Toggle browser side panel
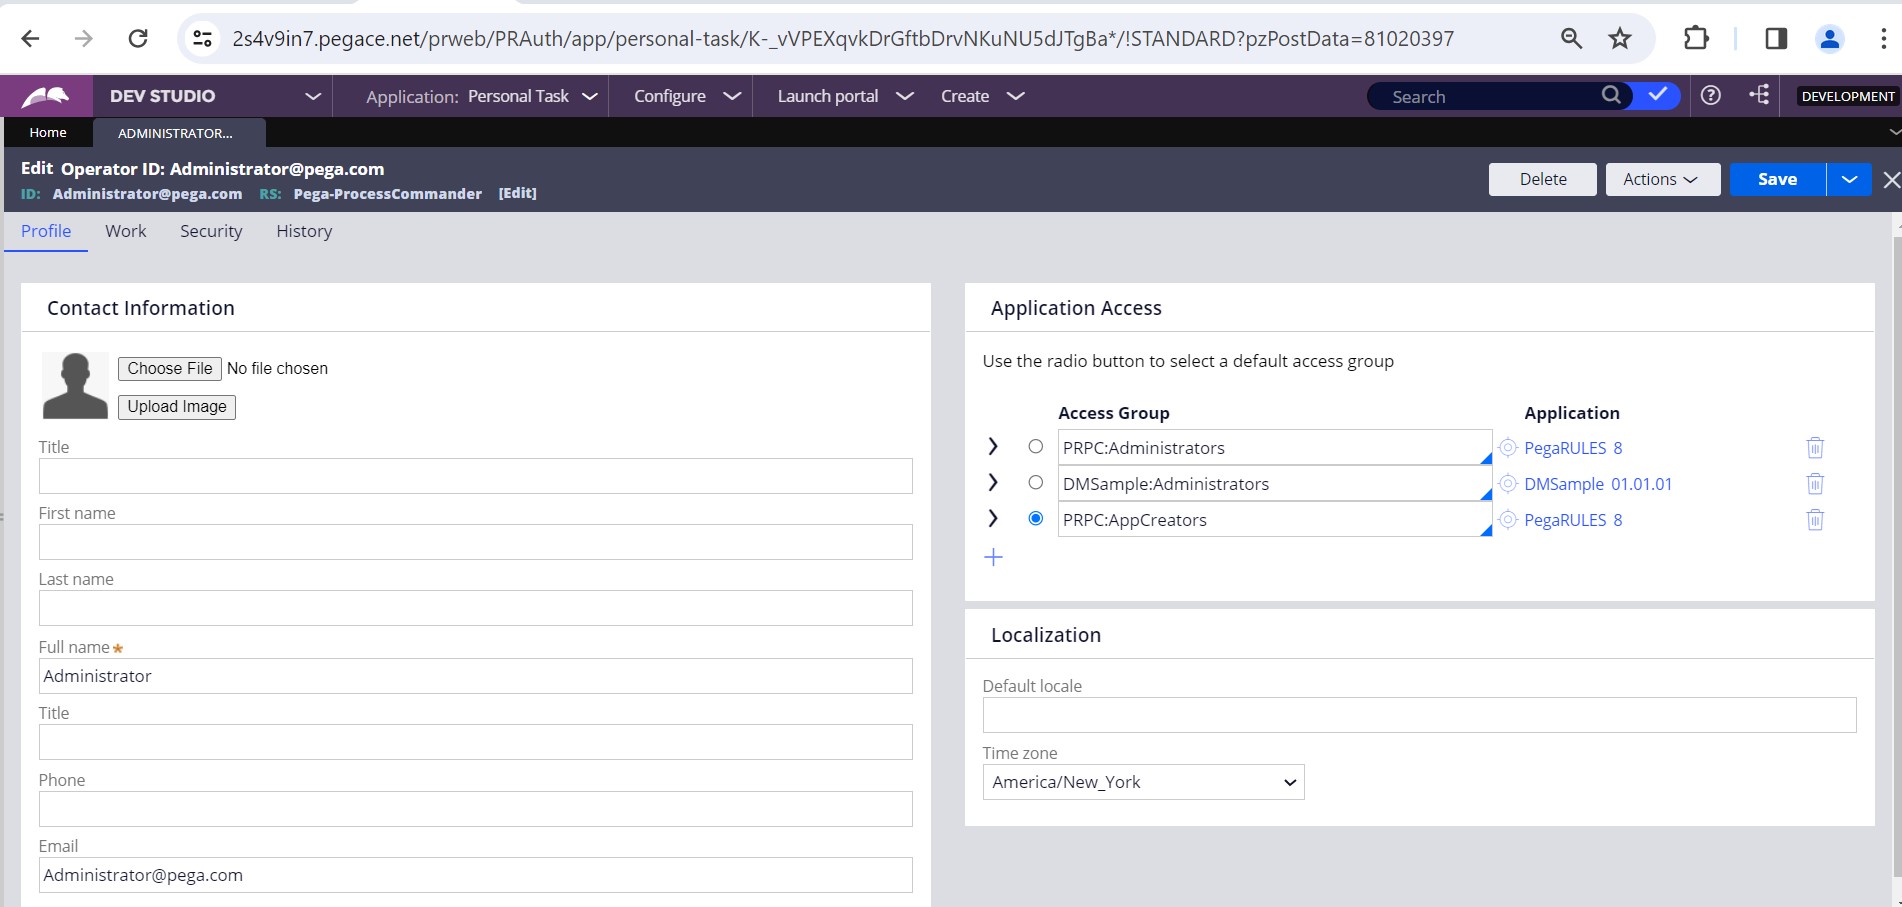Screen dimensions: 1902x907 coord(1776,39)
